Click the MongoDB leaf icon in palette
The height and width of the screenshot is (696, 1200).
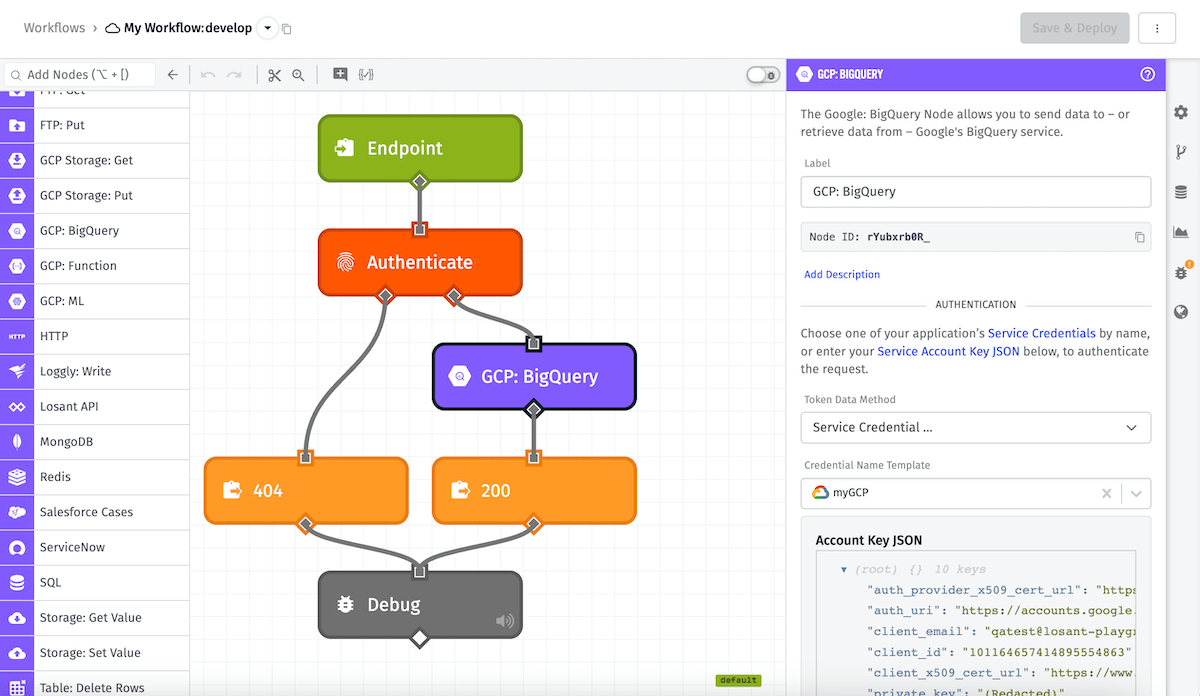point(17,442)
